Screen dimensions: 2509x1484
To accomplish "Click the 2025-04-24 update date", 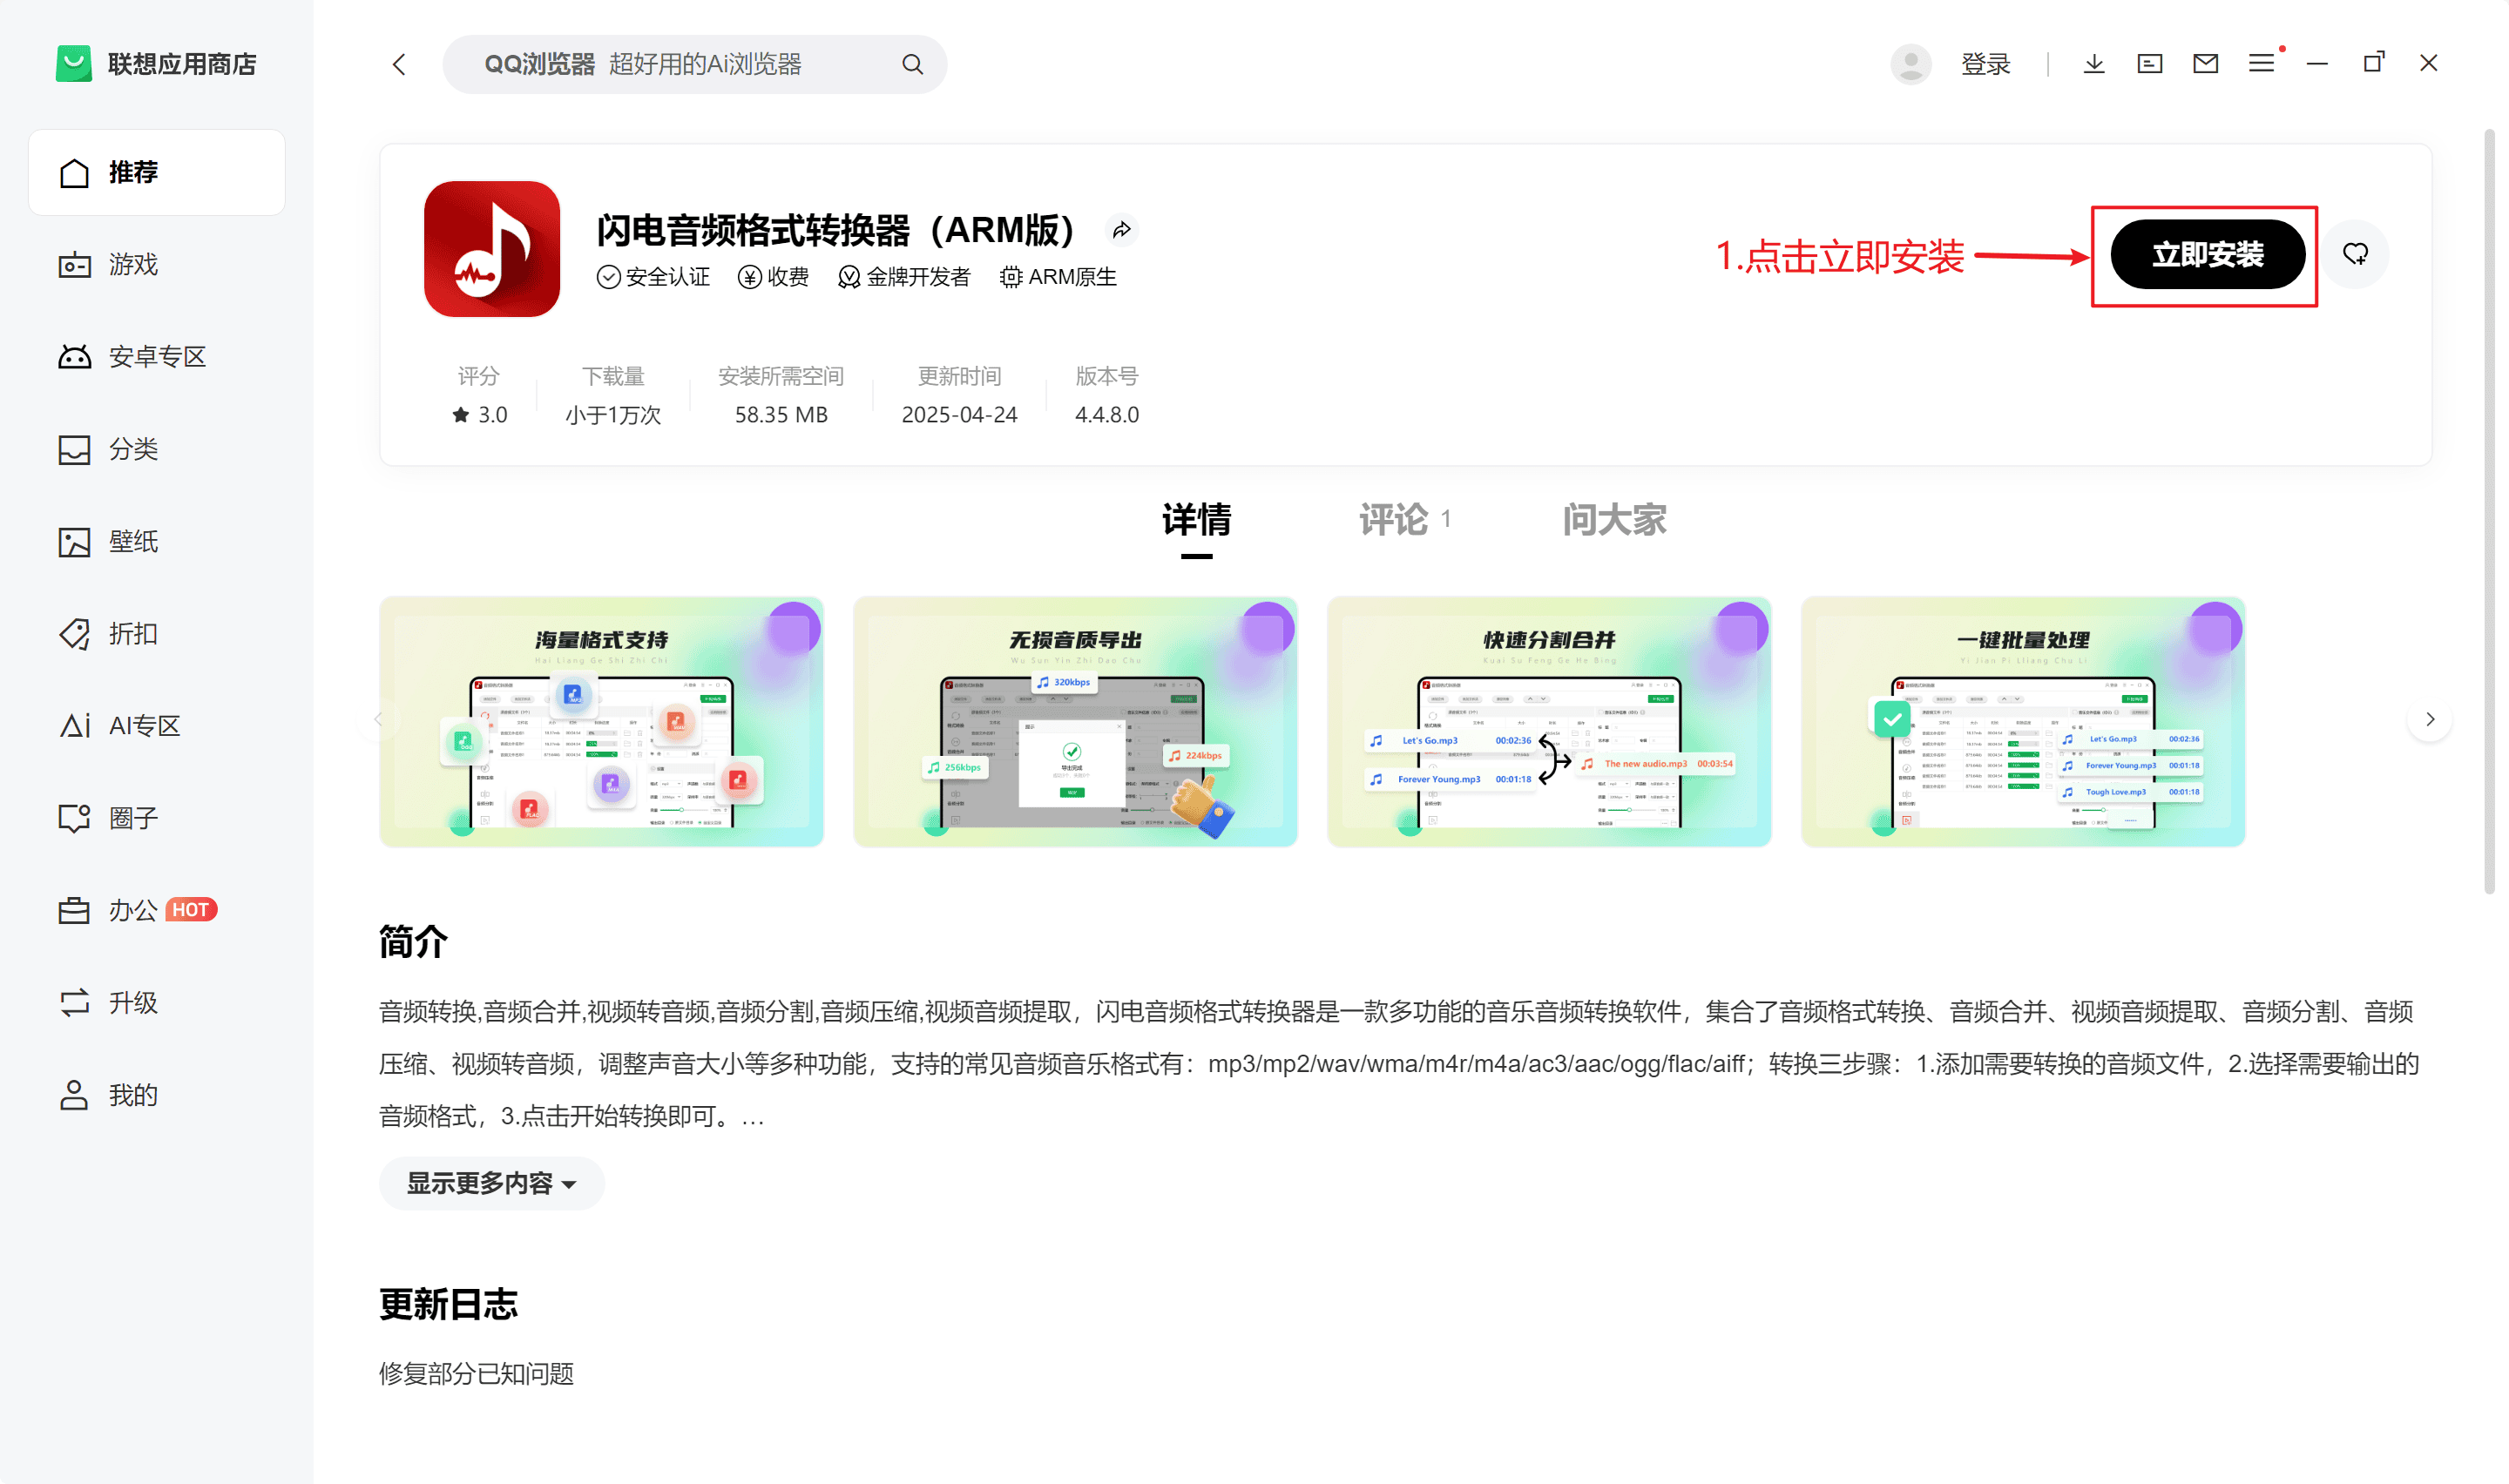I will click(959, 415).
